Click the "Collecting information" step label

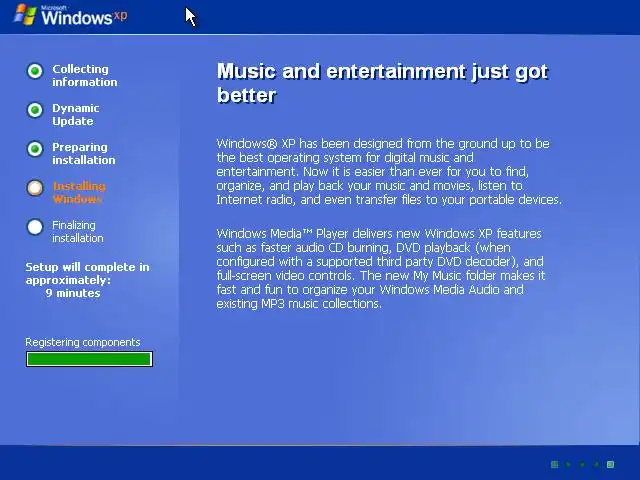pyautogui.click(x=84, y=76)
